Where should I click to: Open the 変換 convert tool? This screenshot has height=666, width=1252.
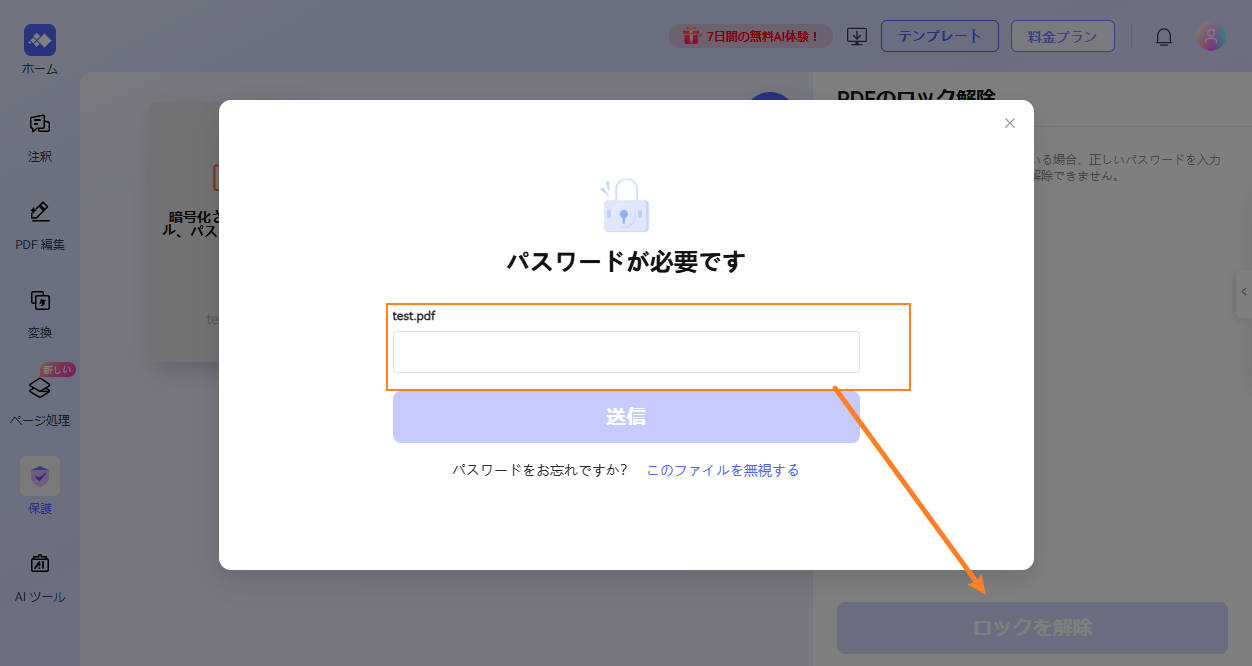40,300
